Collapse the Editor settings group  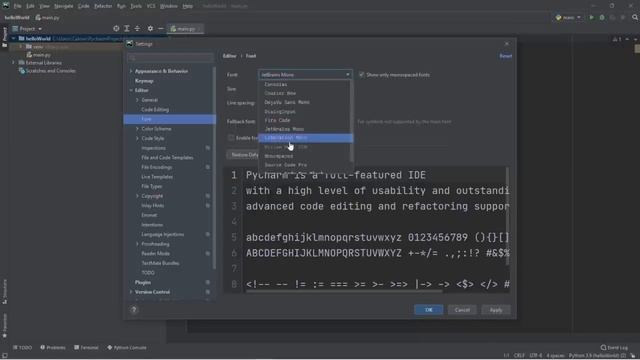coord(131,90)
